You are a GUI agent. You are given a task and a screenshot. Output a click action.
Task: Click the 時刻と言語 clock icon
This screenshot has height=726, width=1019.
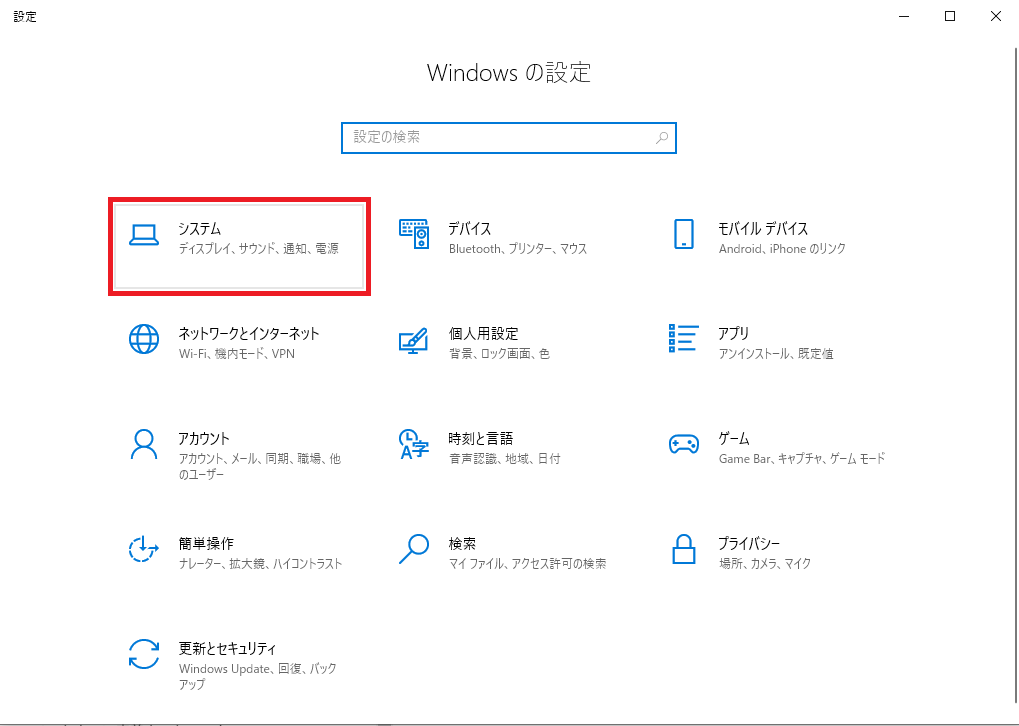click(x=414, y=444)
